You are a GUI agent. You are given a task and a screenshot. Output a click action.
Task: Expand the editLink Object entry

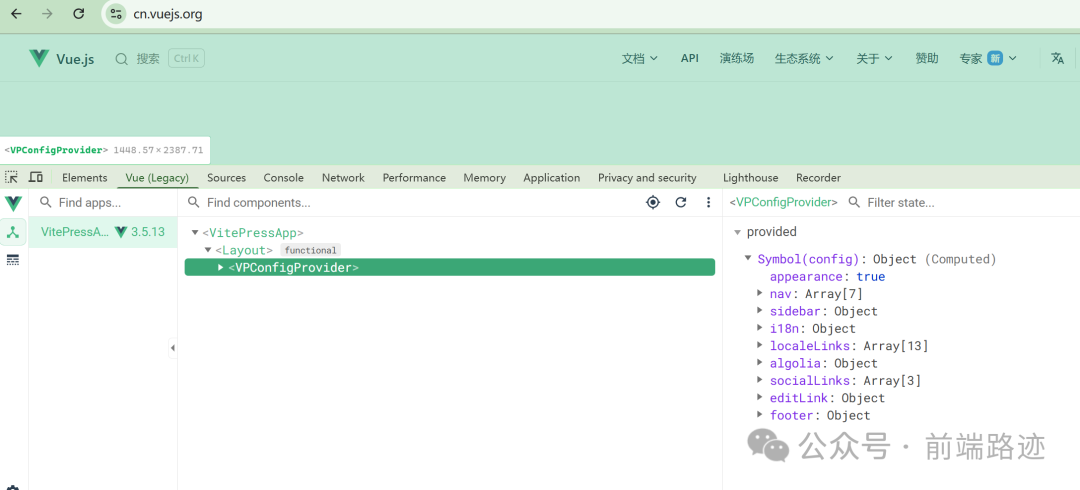point(760,397)
